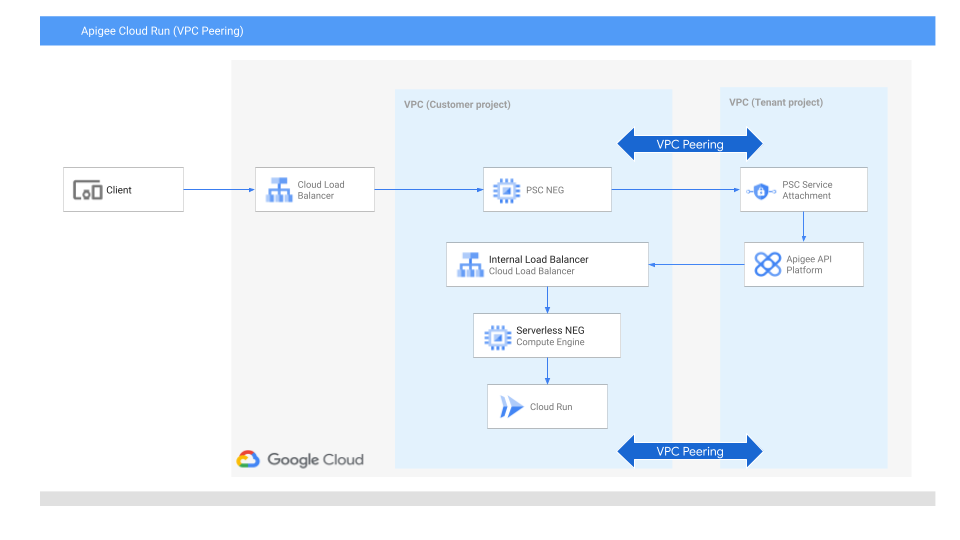Select the 'PSC NEG' label

tap(545, 190)
